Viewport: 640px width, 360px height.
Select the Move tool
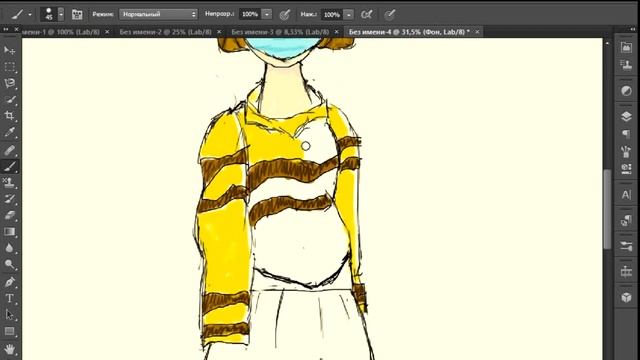click(9, 50)
